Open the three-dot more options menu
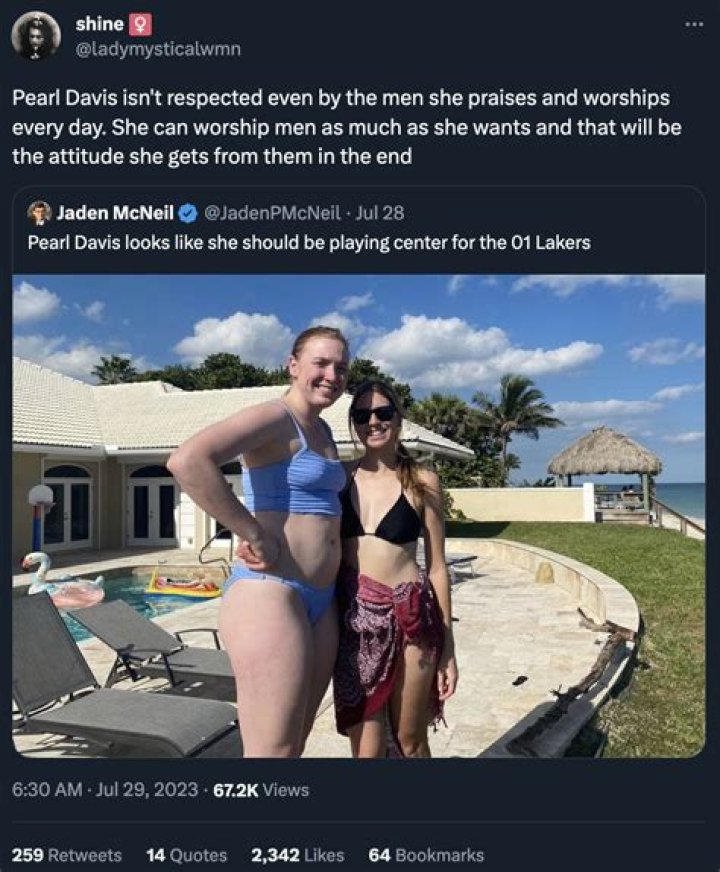The width and height of the screenshot is (720, 872). 694,24
